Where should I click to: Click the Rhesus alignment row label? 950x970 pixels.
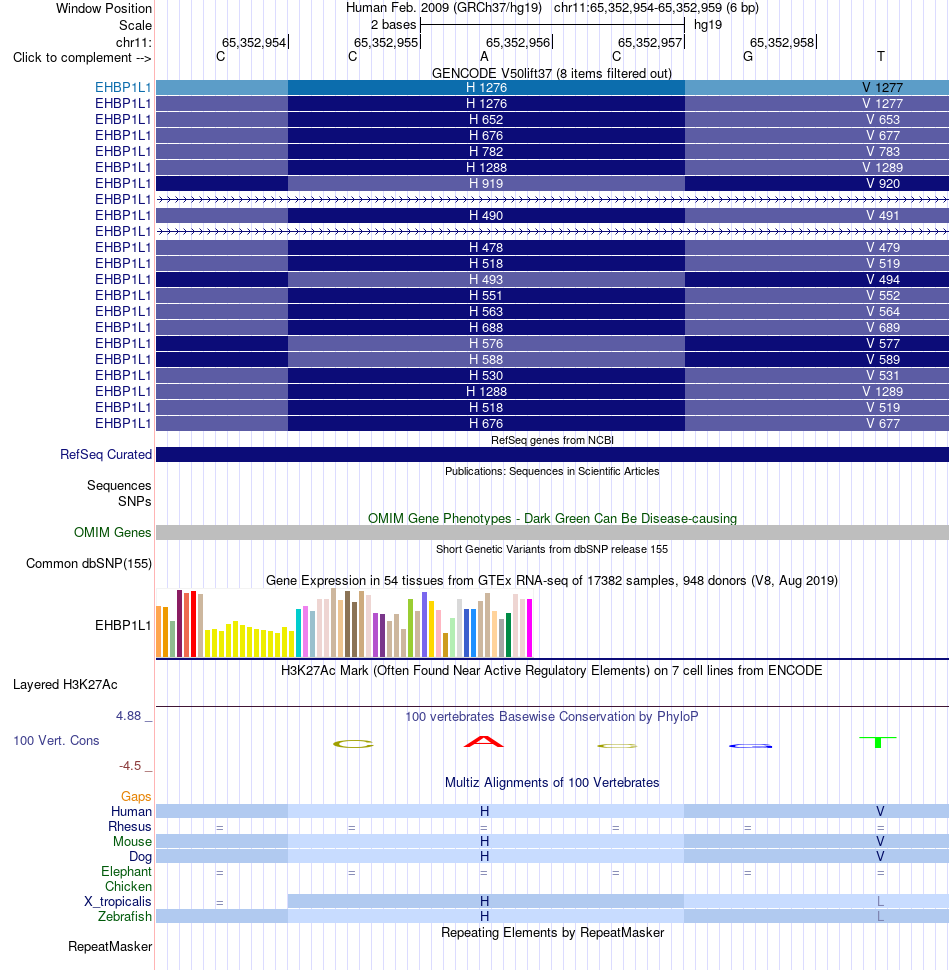pos(129,826)
